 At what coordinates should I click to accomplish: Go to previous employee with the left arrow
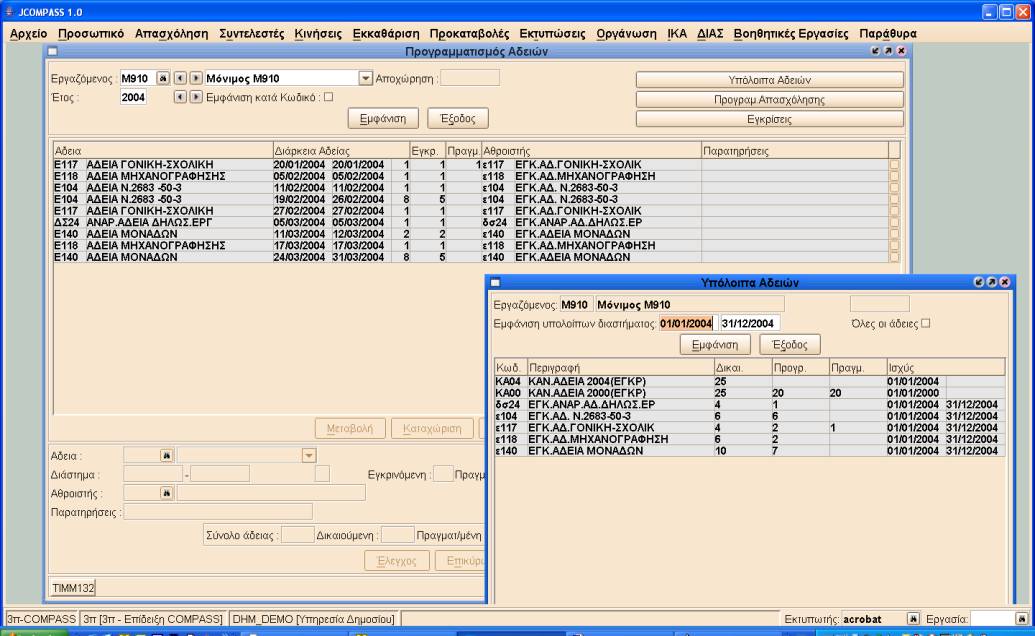coord(180,79)
